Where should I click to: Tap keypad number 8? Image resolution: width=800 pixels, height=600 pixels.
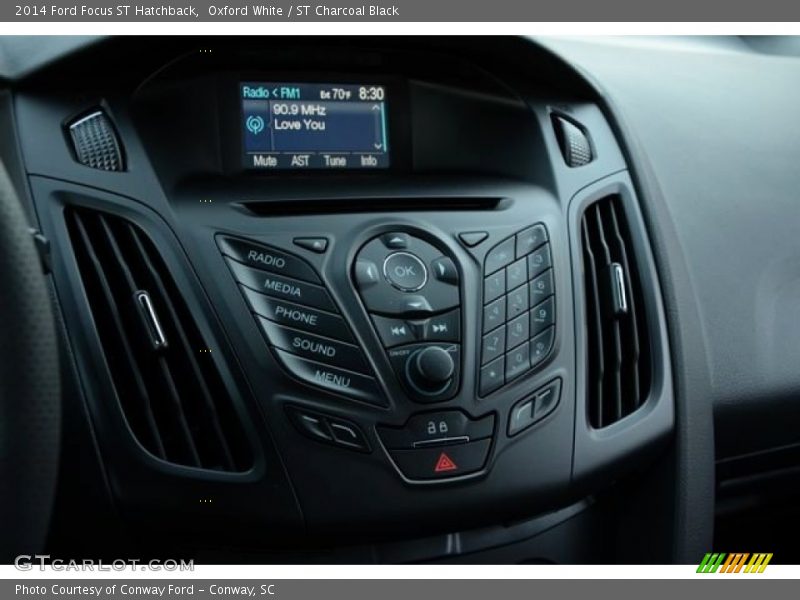[x=517, y=332]
